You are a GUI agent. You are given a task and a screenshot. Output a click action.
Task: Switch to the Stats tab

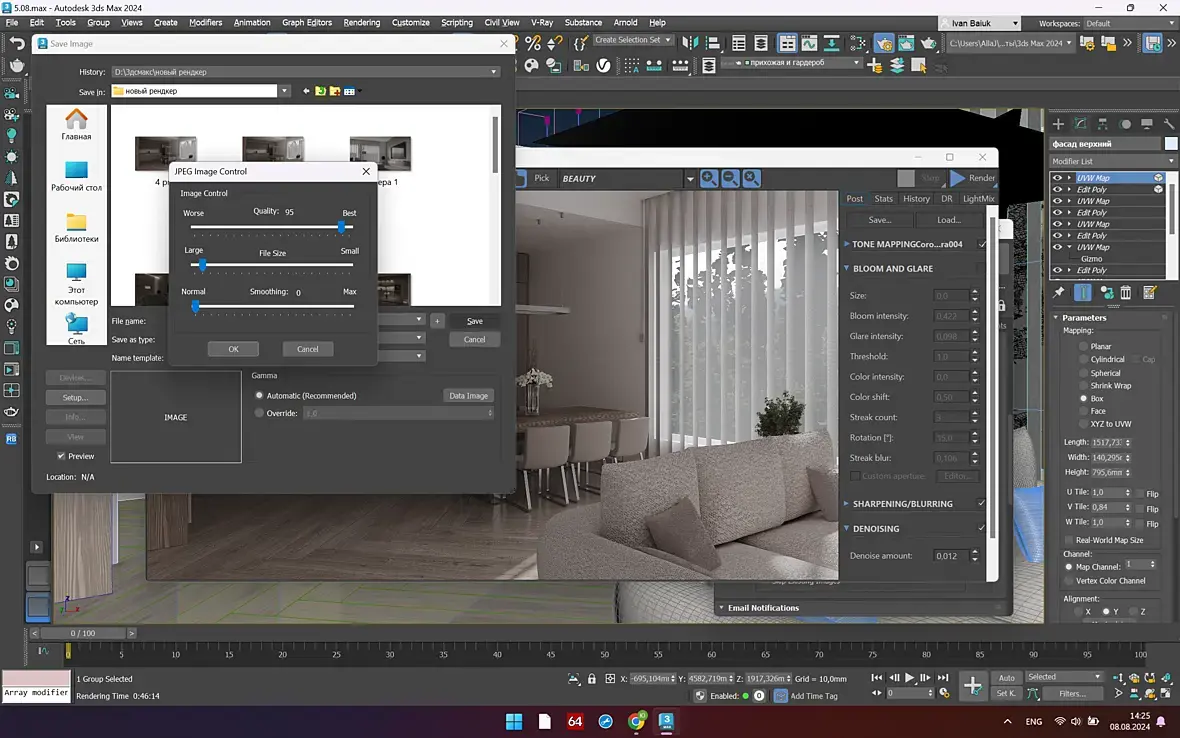[x=883, y=199]
